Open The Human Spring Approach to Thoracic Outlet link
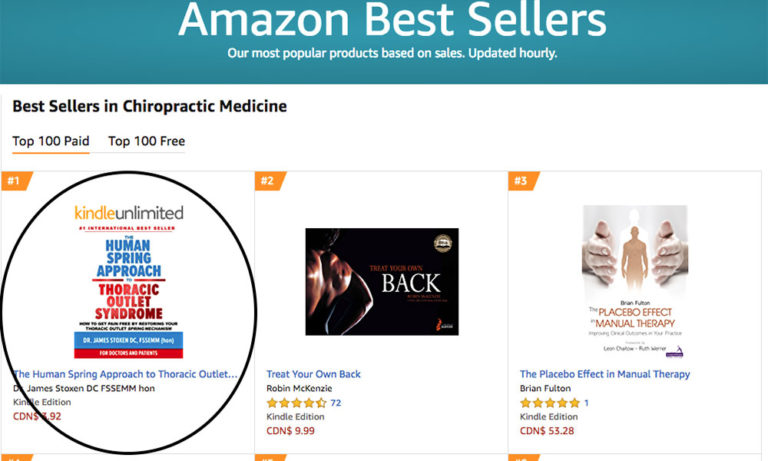 [125, 374]
